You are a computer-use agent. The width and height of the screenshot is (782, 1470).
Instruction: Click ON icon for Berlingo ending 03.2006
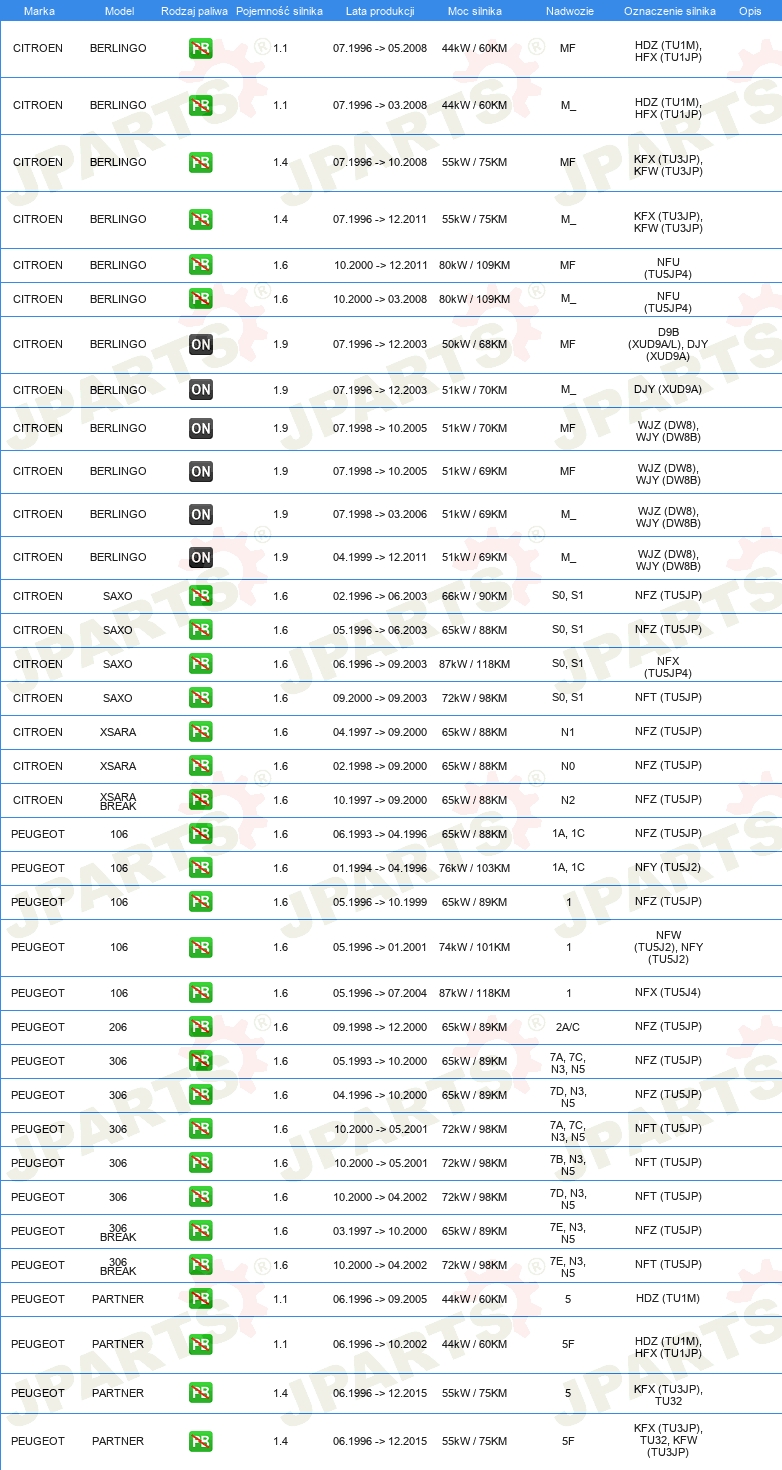click(201, 514)
